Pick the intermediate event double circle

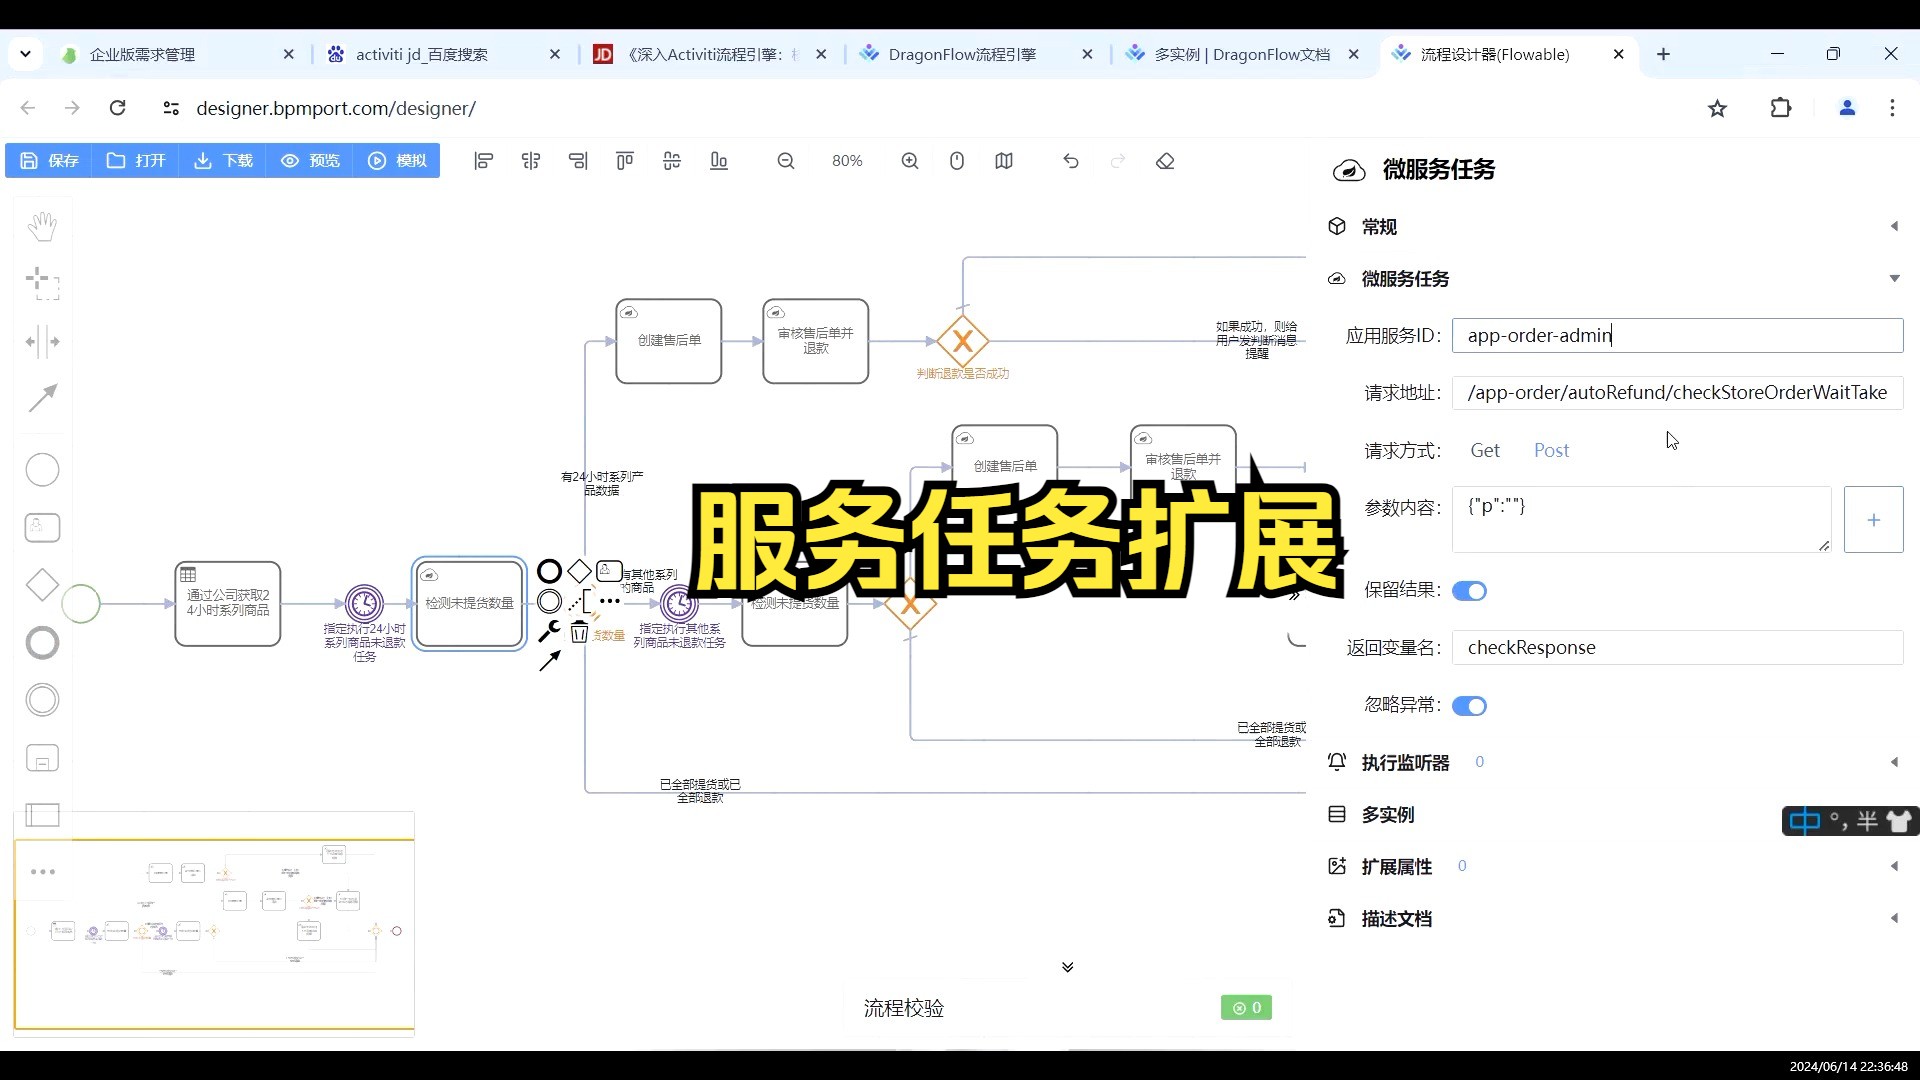42,700
